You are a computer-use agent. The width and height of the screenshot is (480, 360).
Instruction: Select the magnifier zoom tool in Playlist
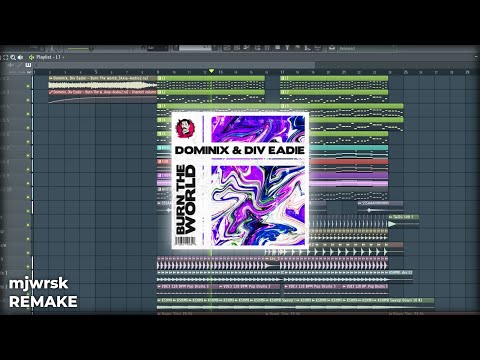click(x=13, y=57)
